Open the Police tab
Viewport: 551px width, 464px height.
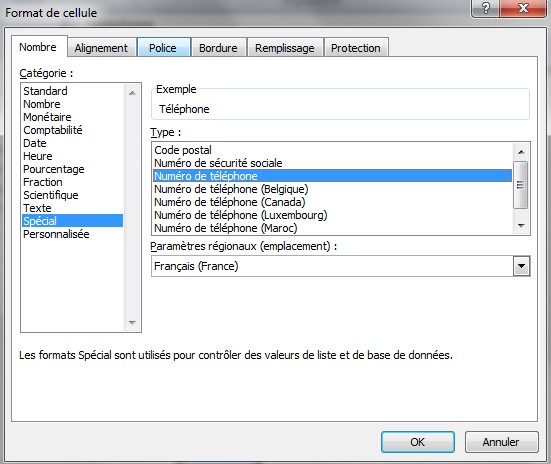(x=163, y=47)
